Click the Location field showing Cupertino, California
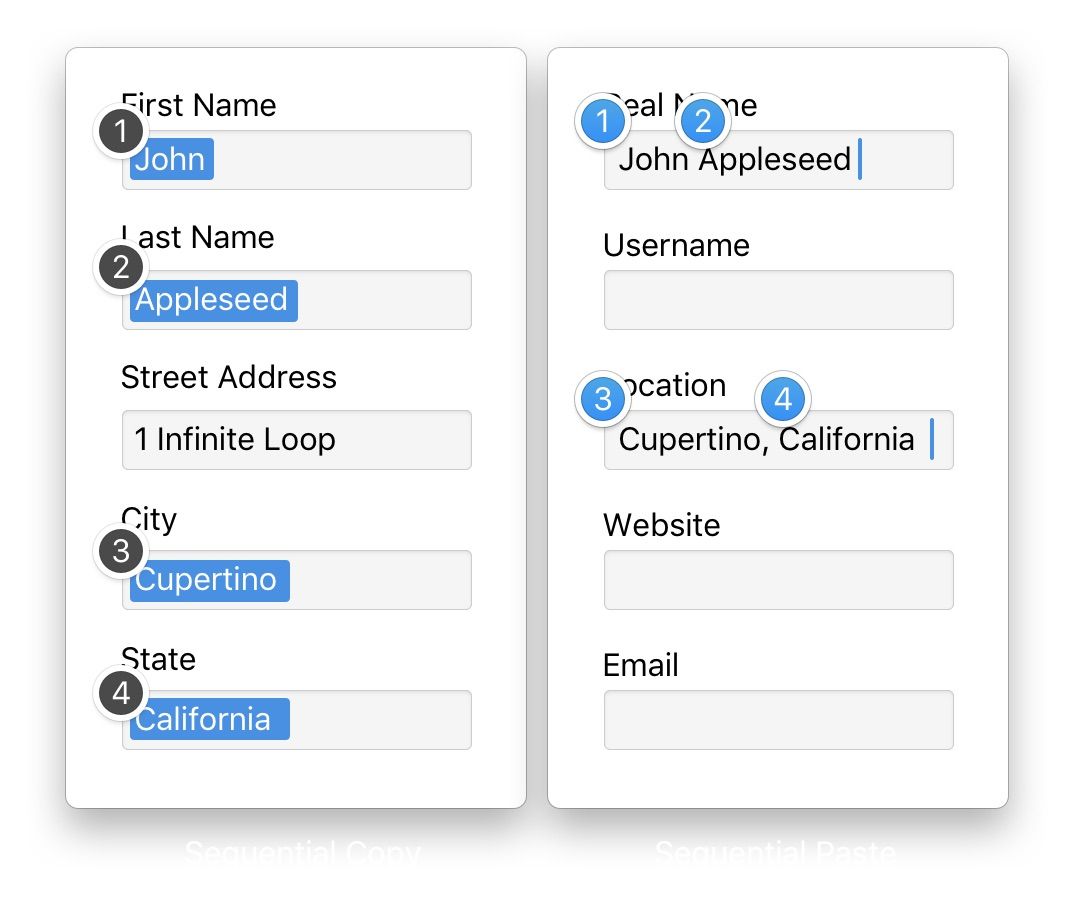Screen dimensions: 1080x916 pyautogui.click(x=778, y=440)
